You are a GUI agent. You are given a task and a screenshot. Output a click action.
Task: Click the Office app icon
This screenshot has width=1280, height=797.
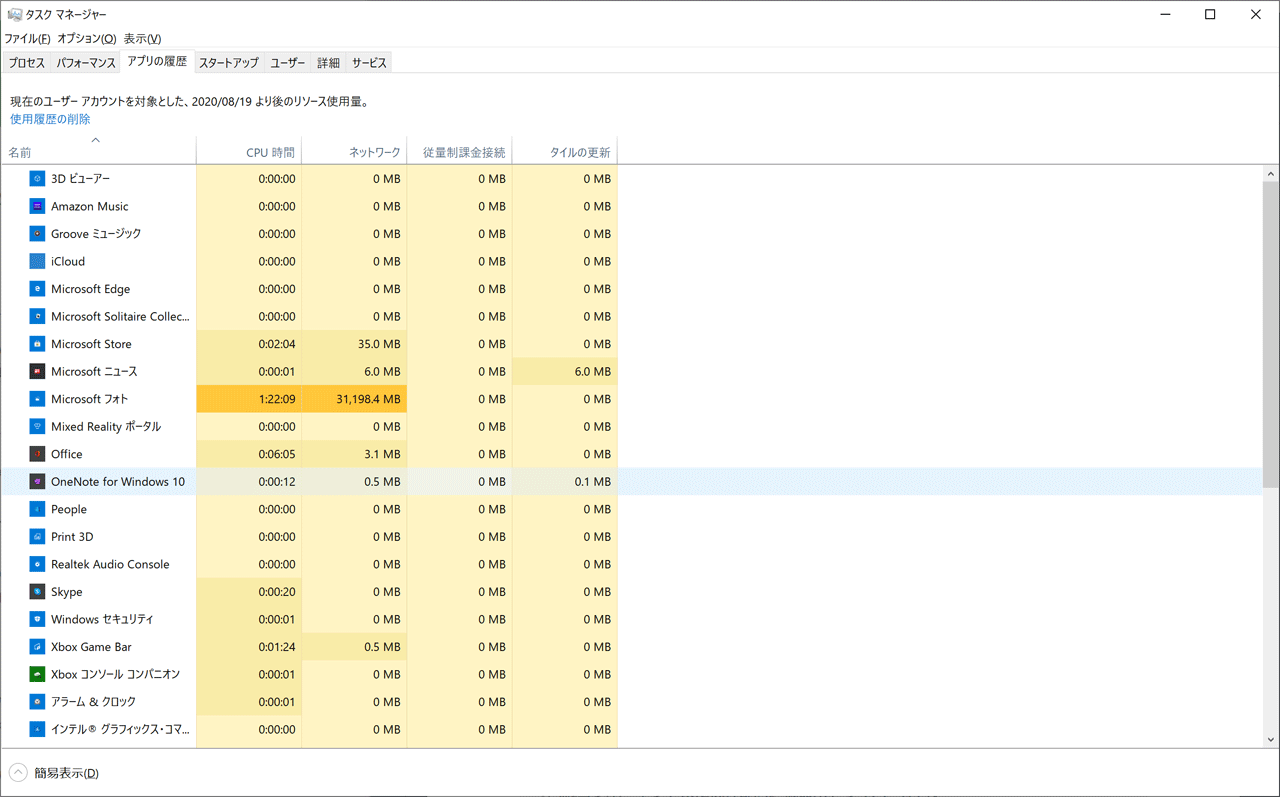37,454
